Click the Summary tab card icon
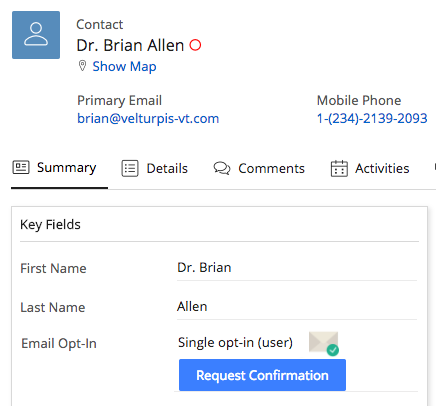 click(21, 167)
